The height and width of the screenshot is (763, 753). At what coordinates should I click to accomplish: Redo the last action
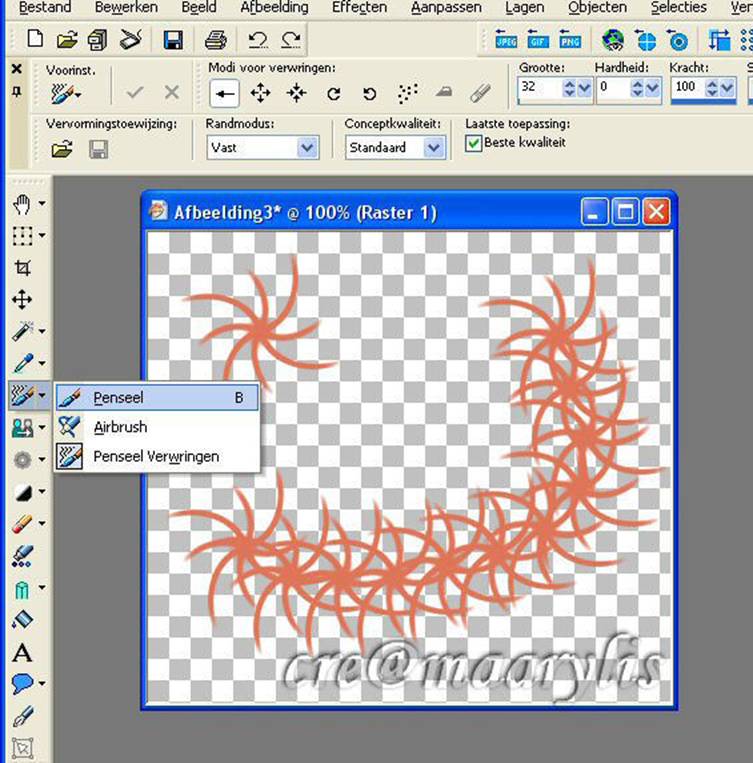[x=291, y=40]
